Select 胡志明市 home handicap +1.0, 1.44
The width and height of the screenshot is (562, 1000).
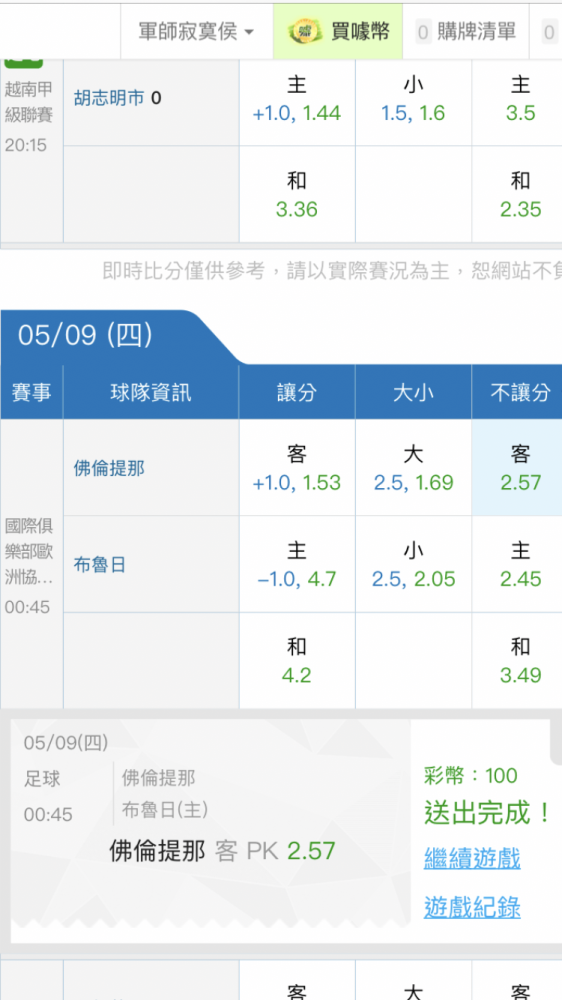[x=297, y=98]
